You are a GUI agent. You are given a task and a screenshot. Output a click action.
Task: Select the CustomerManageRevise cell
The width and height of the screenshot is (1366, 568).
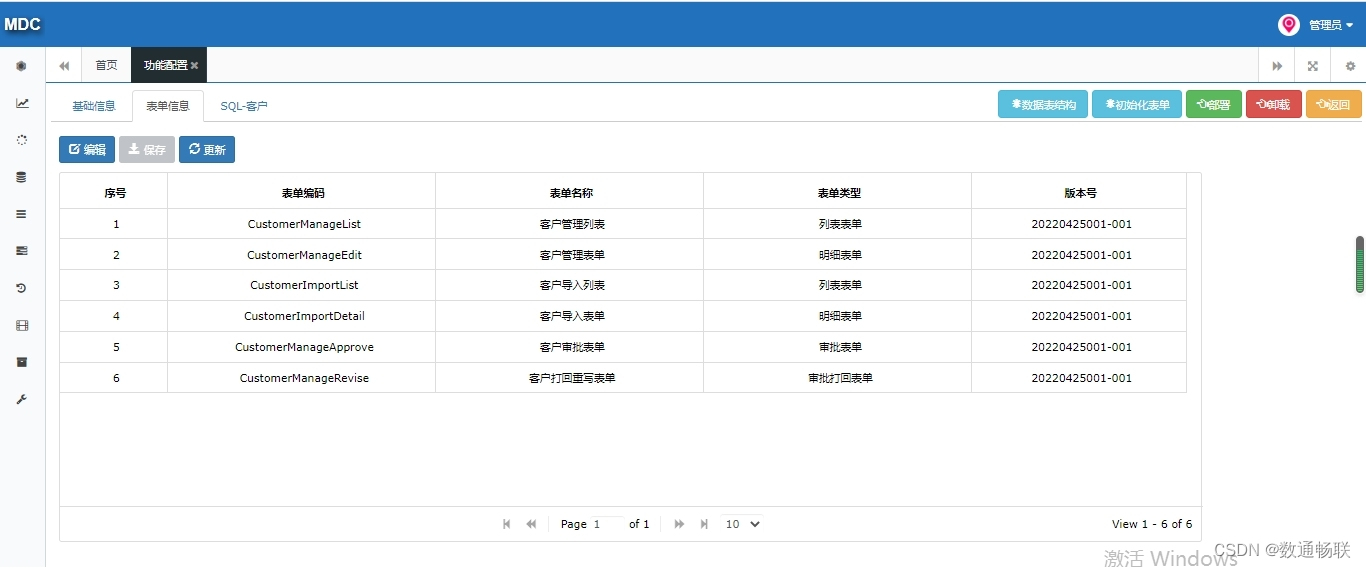coord(304,378)
